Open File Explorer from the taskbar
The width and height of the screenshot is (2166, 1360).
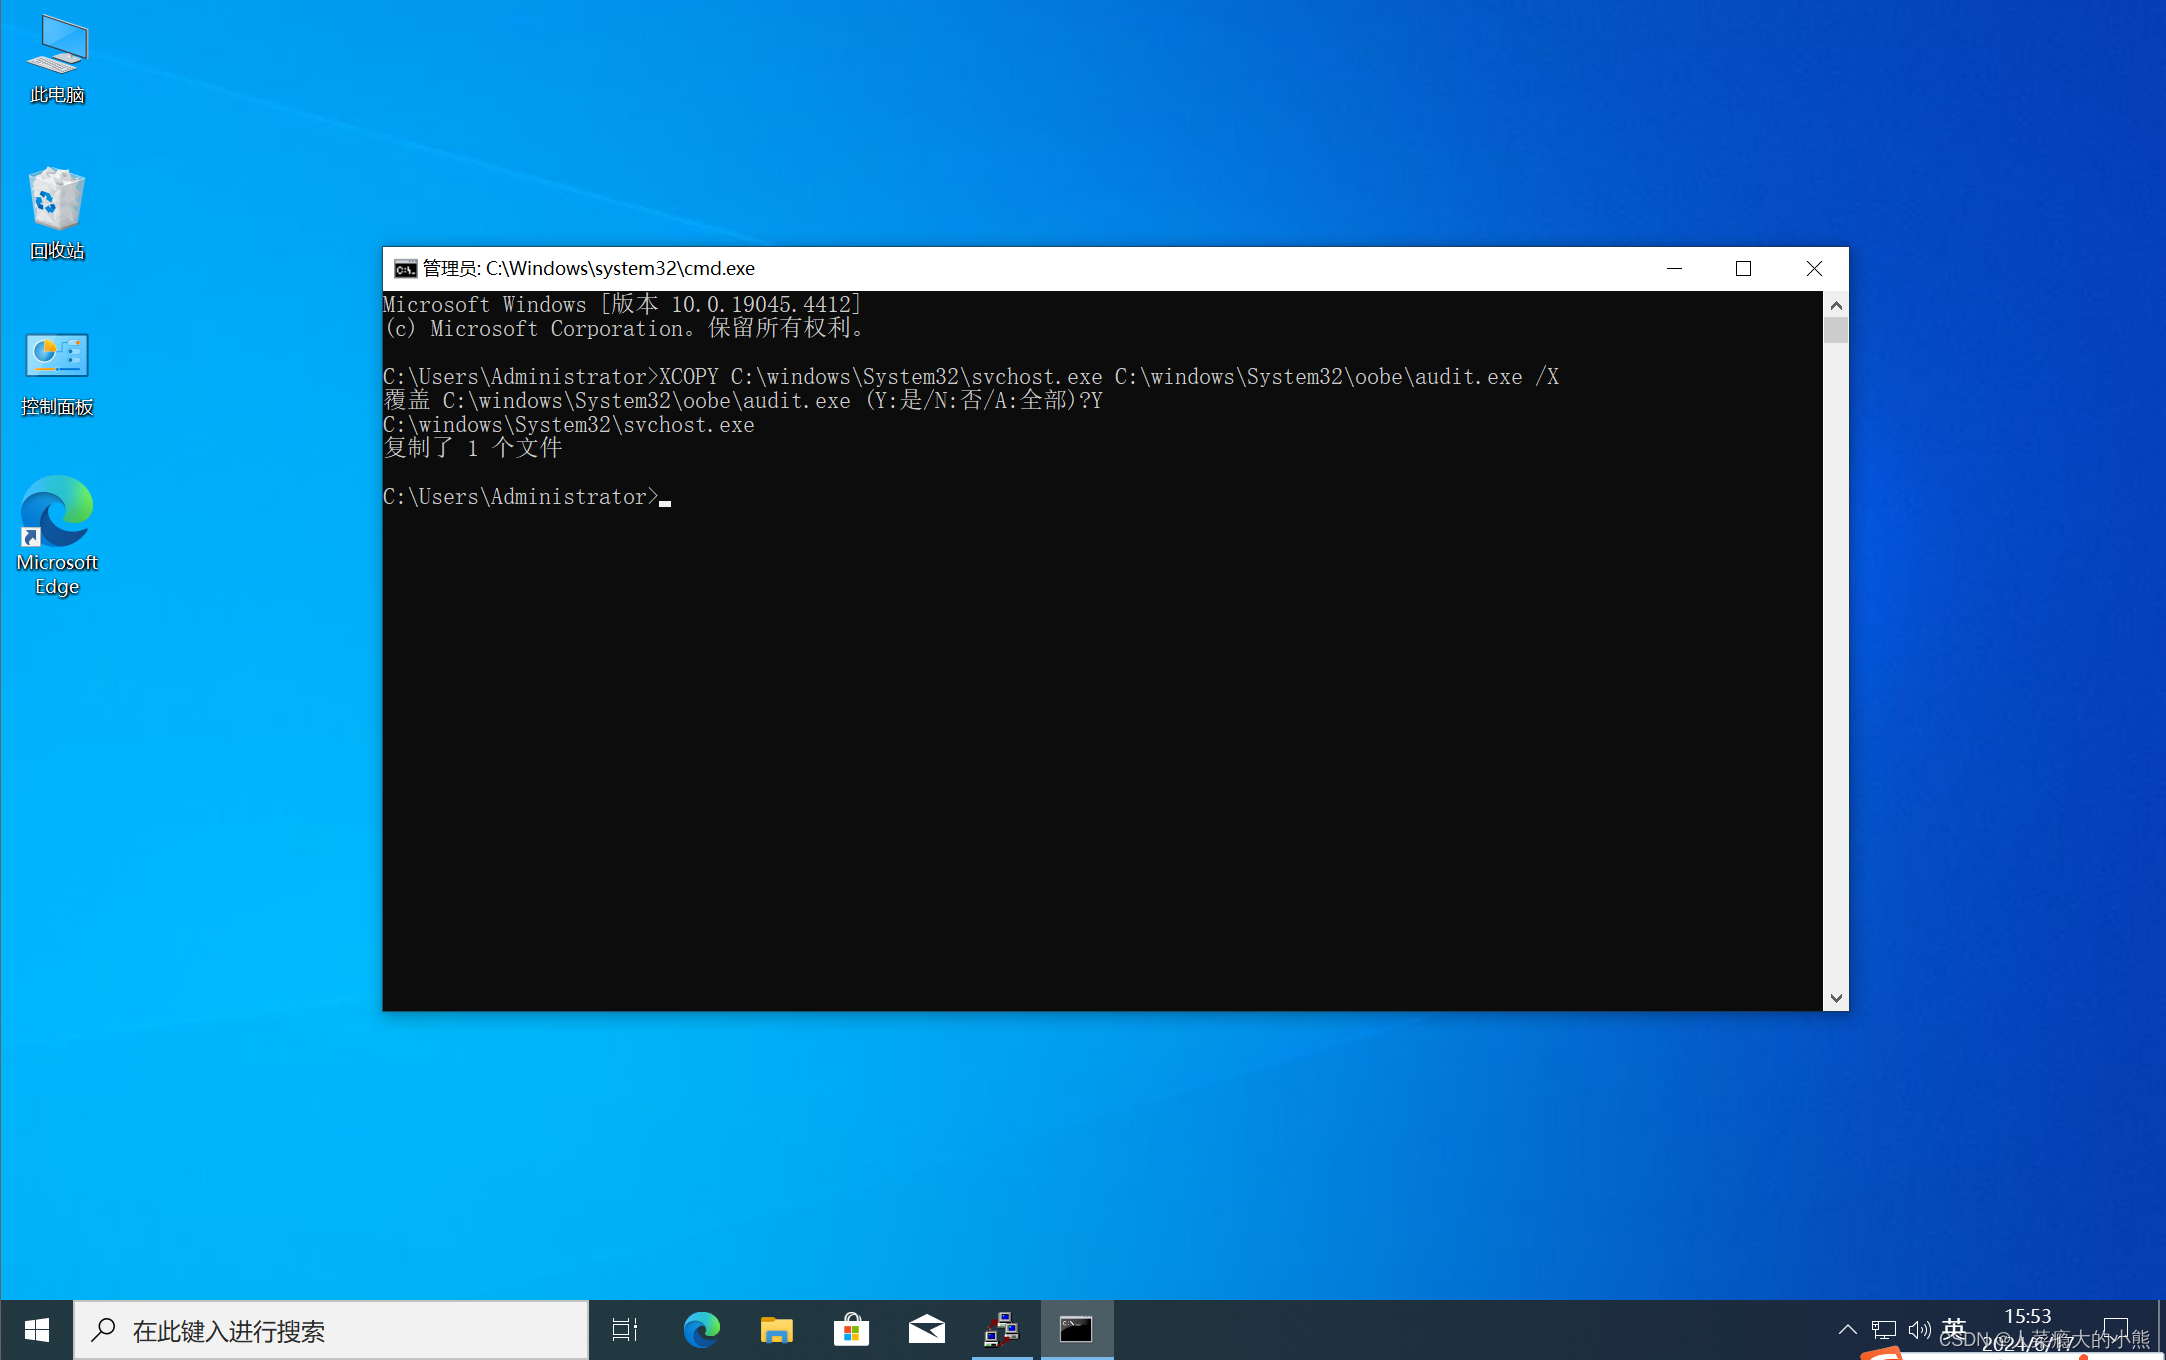776,1330
